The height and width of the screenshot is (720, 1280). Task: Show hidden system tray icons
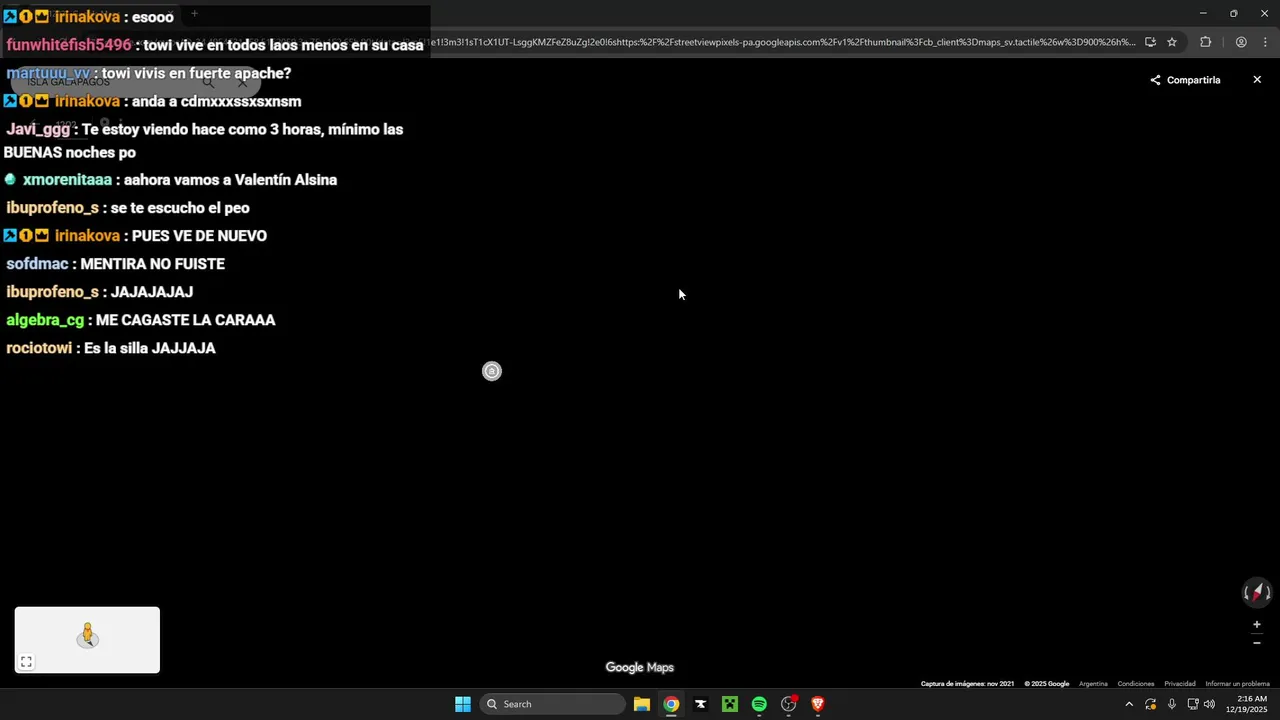(1129, 704)
